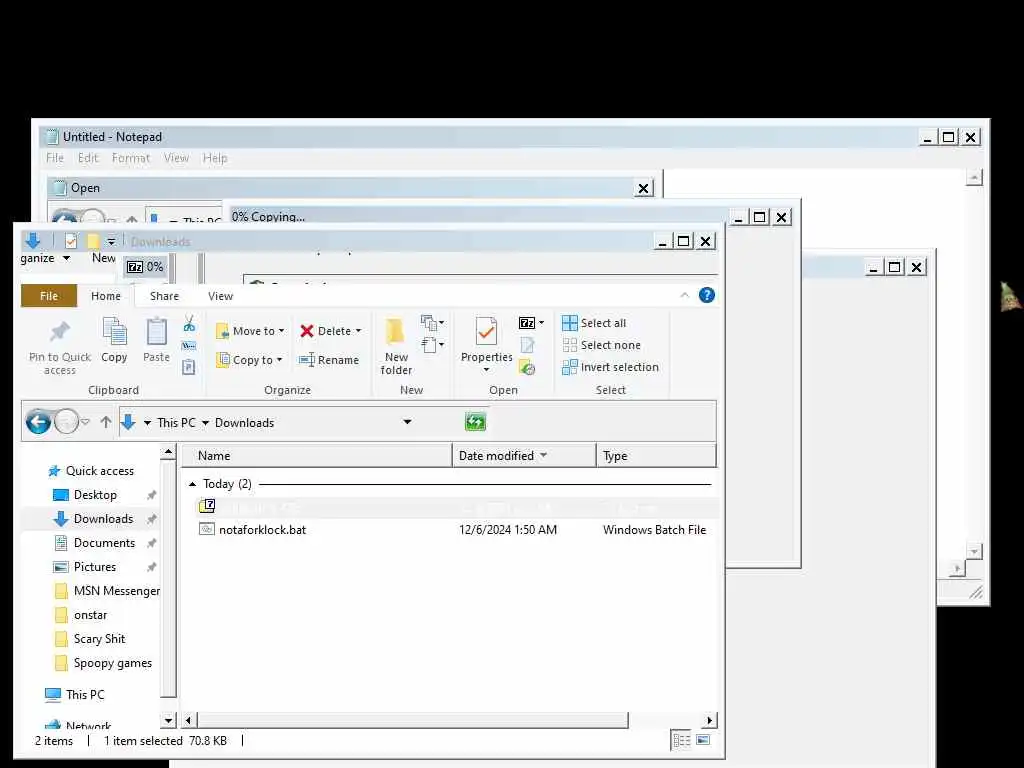The image size is (1024, 768).
Task: Click the Paste clipboard icon
Action: [x=156, y=332]
